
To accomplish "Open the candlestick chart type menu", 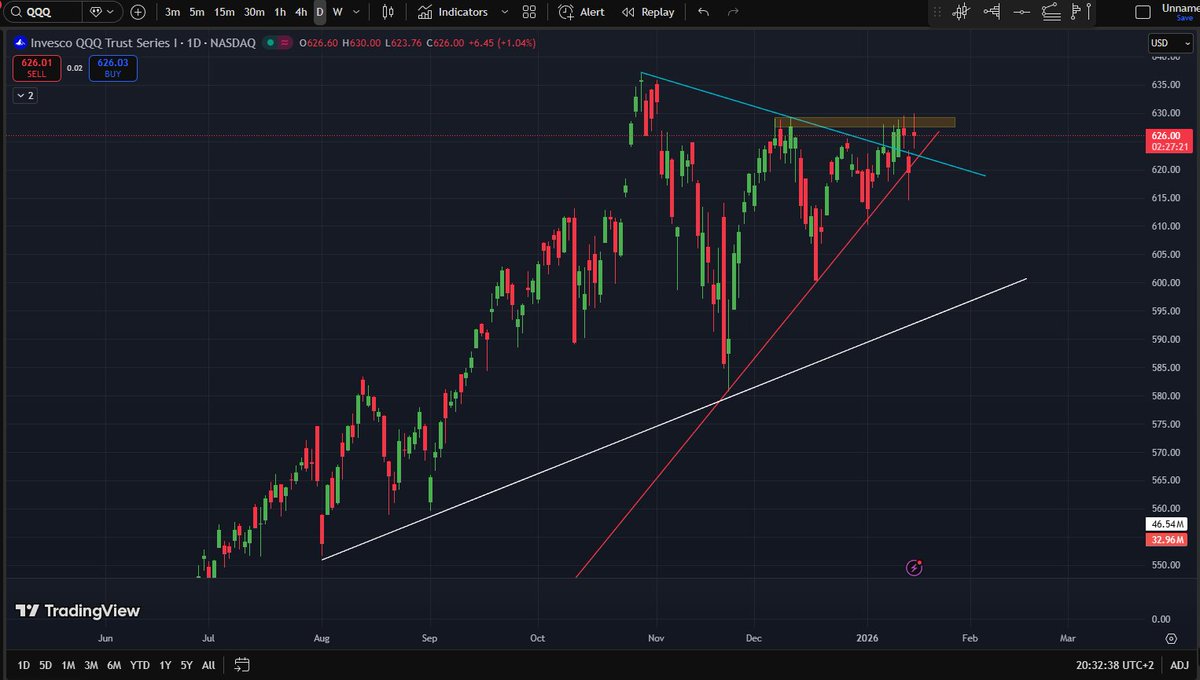I will [389, 12].
